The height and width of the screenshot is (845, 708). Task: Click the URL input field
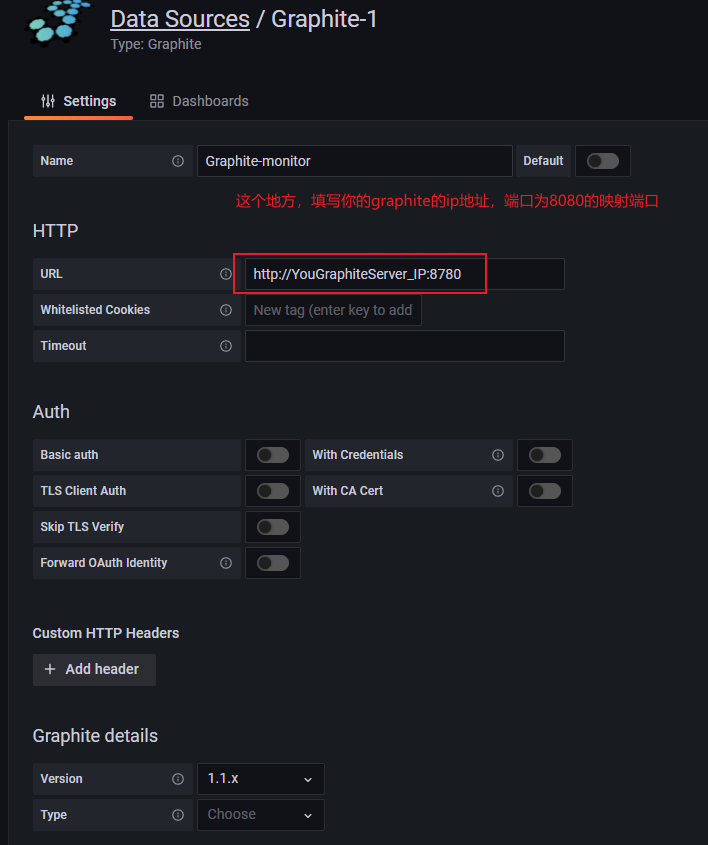(404, 274)
